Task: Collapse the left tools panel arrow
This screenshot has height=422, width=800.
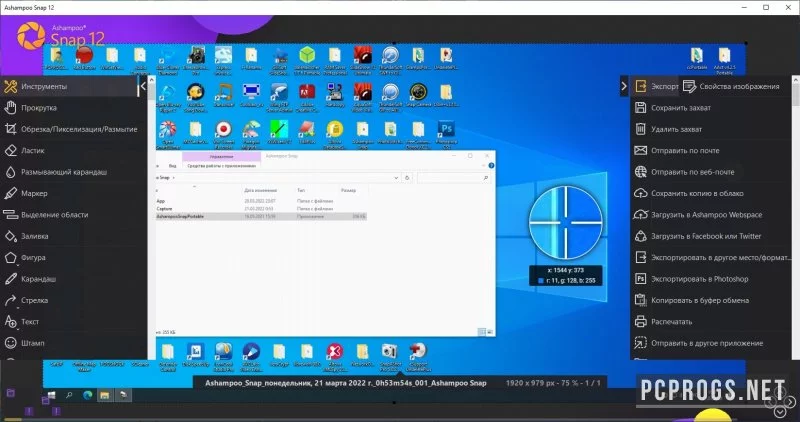Action: pyautogui.click(x=143, y=86)
